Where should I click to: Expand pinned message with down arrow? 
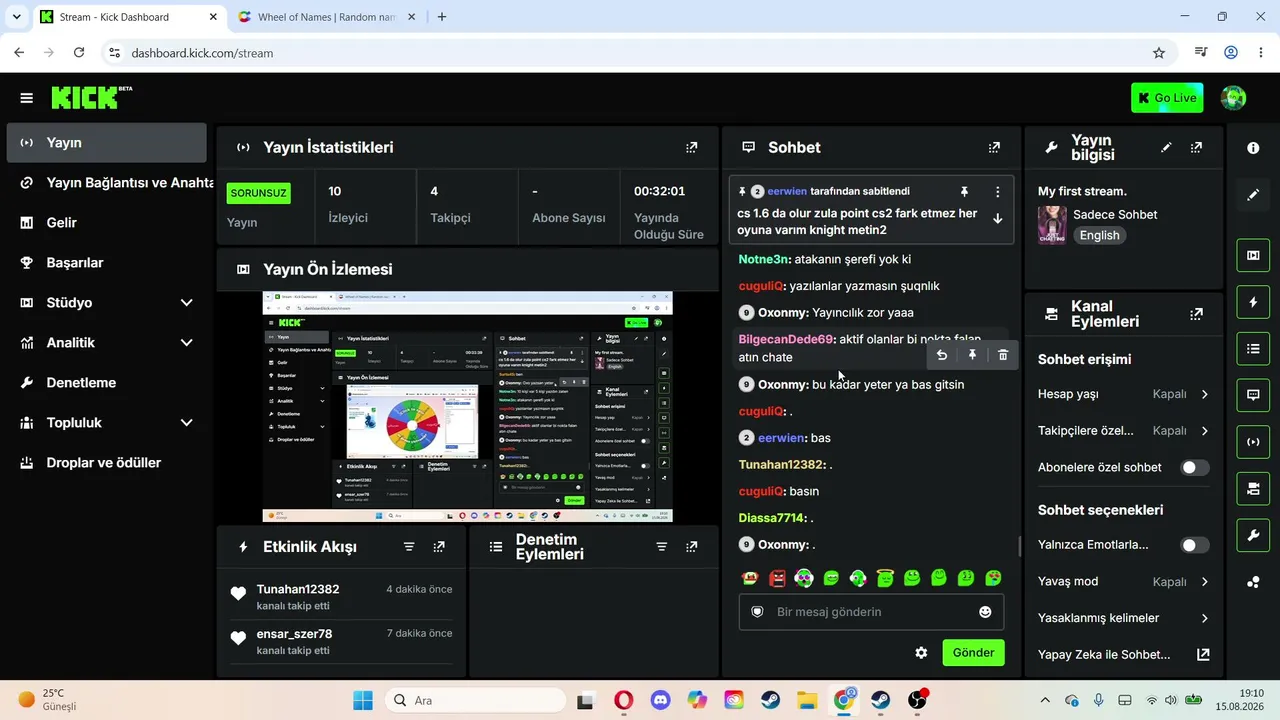tap(997, 218)
